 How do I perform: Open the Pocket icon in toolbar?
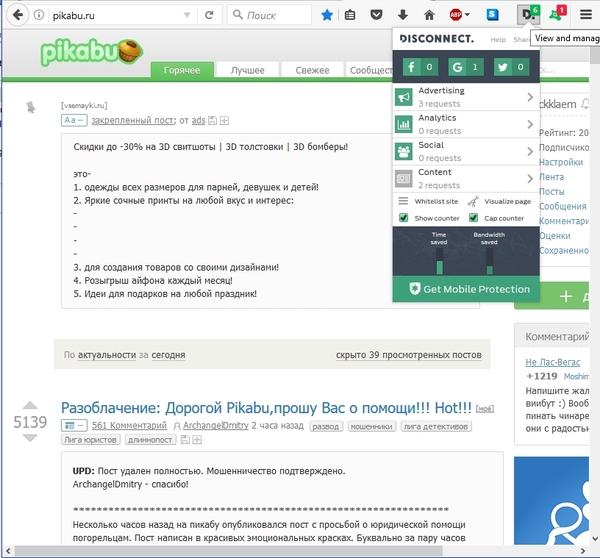coord(376,15)
